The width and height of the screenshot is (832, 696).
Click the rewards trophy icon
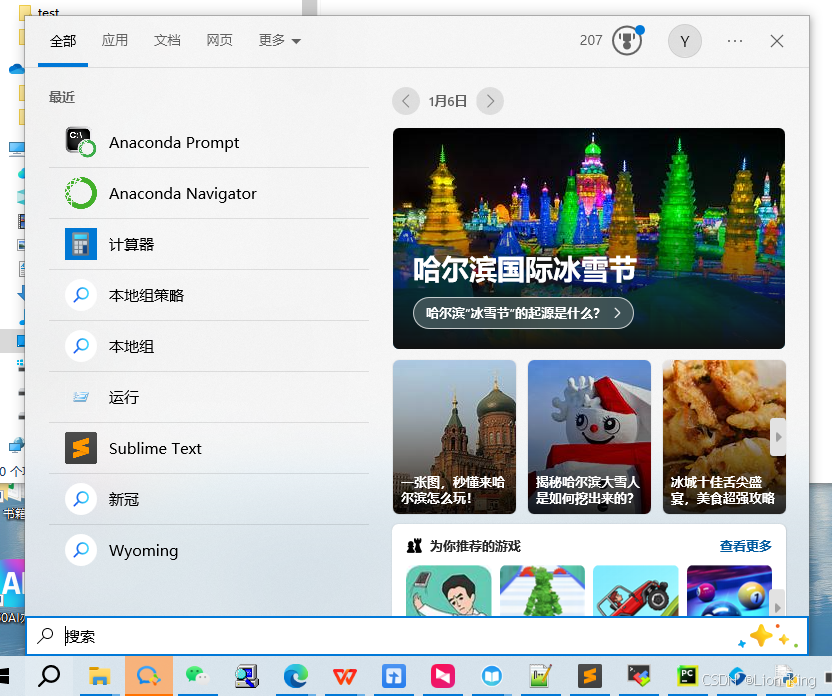coord(627,41)
